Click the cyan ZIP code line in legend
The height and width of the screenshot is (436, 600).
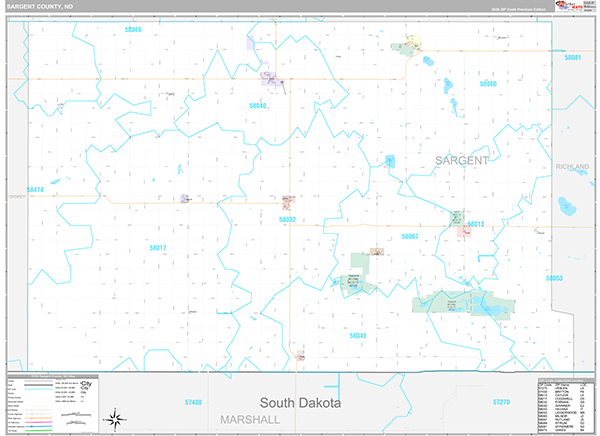point(39,389)
